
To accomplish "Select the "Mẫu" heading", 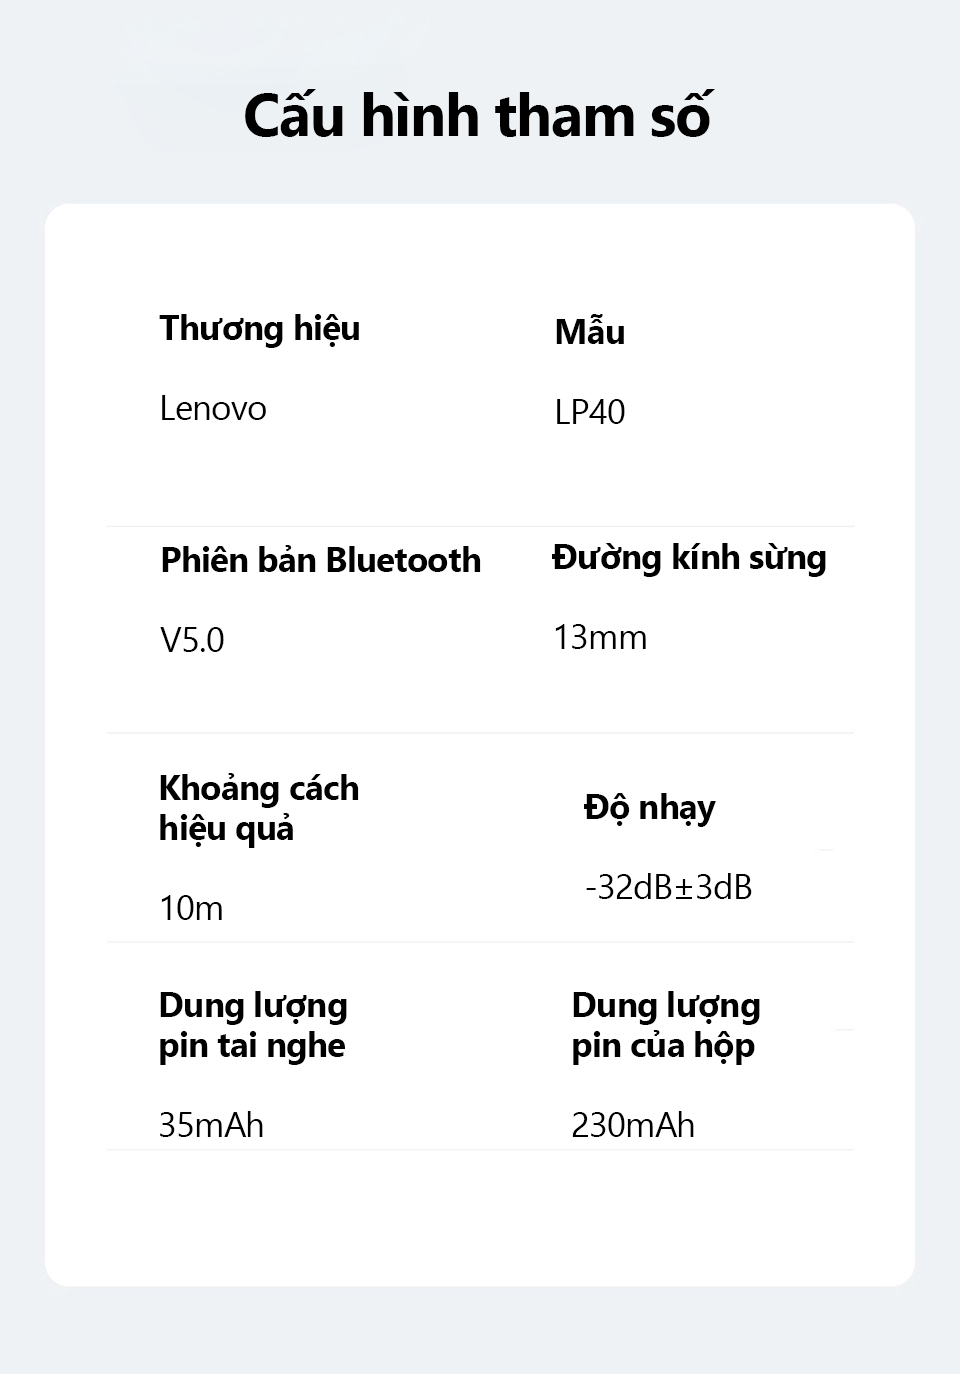I will coord(590,332).
